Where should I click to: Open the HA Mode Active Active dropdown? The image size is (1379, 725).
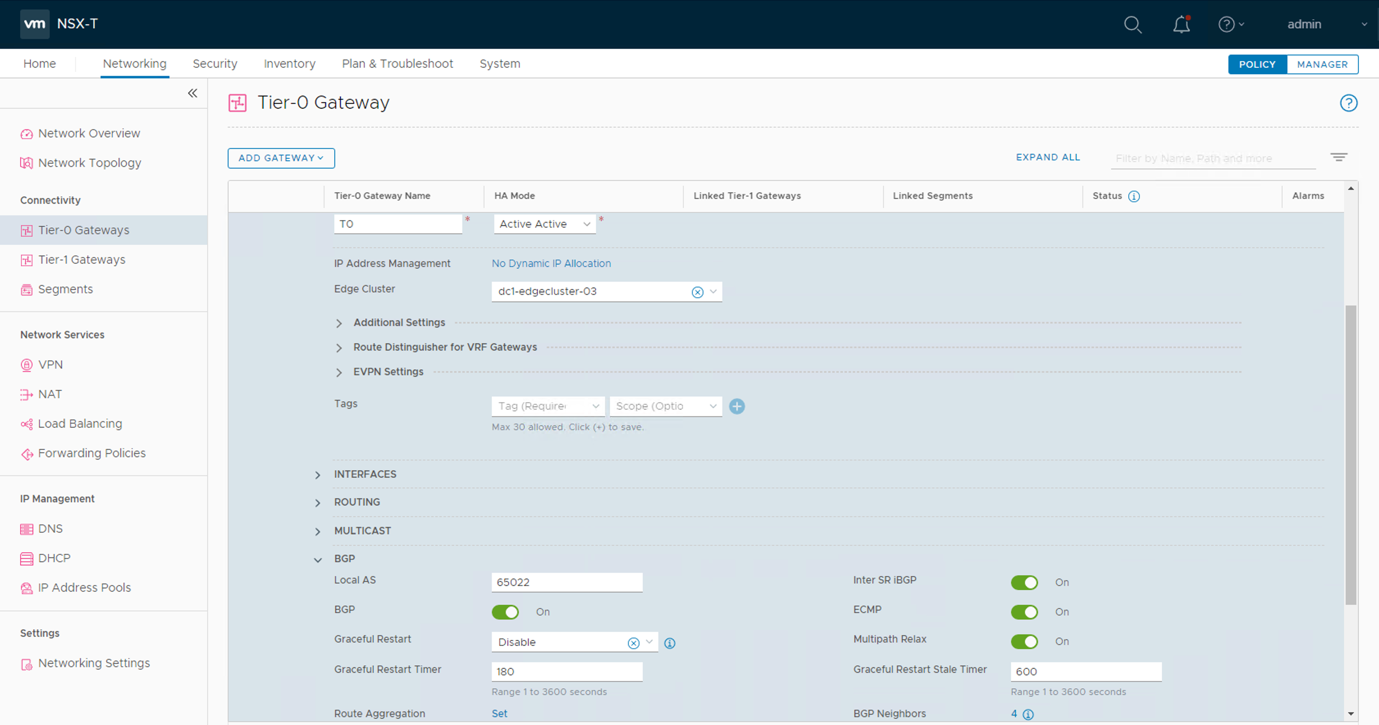pyautogui.click(x=545, y=224)
